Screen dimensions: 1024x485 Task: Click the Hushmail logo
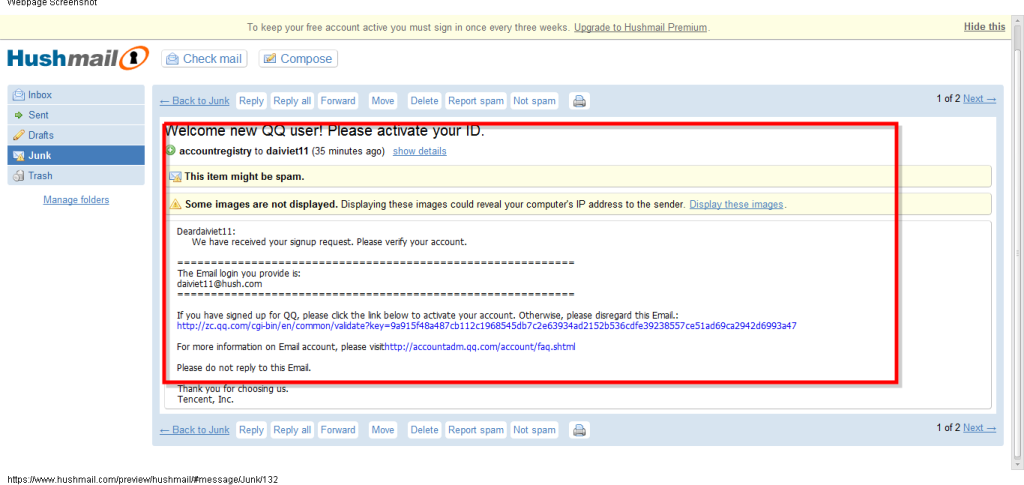tap(78, 58)
